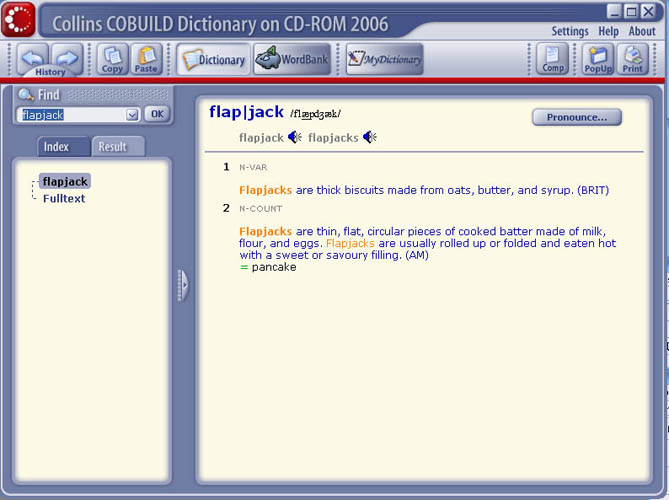Click the N-COUNT grammar label

pyautogui.click(x=261, y=209)
